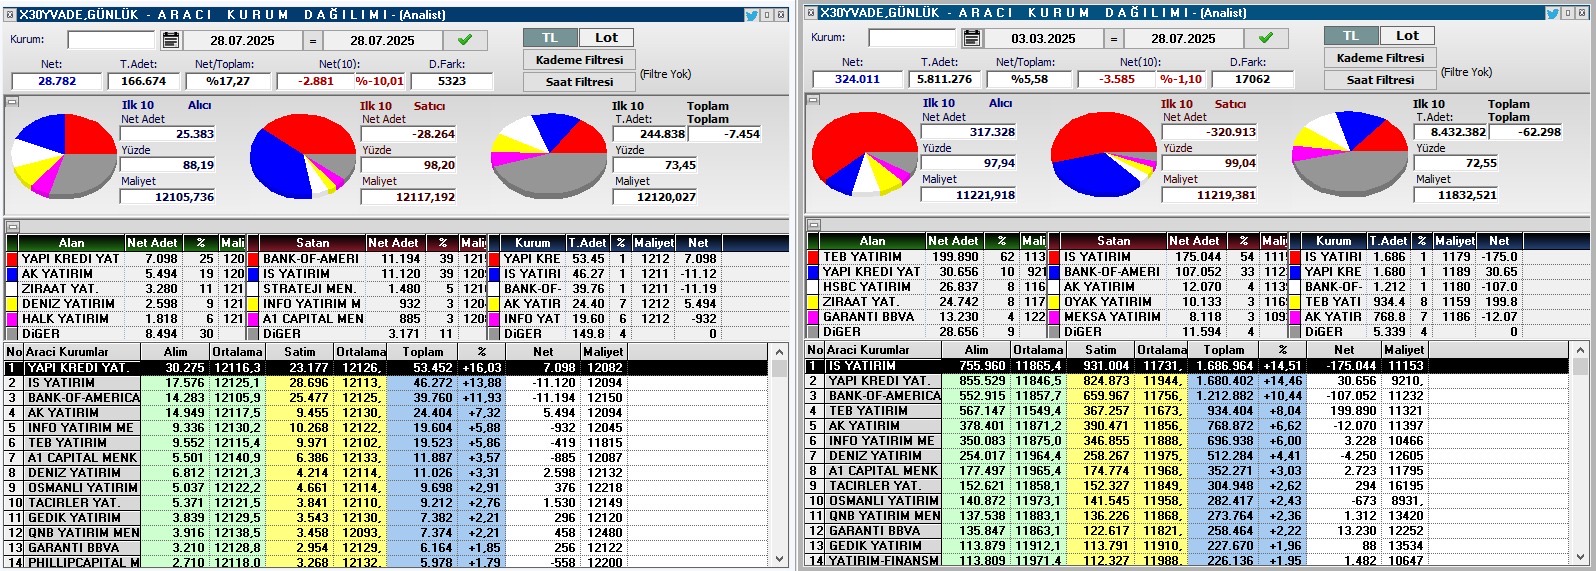The image size is (1596, 571).
Task: Click MEKSA YATIRIM in right Satan list
Action: coord(1112,317)
